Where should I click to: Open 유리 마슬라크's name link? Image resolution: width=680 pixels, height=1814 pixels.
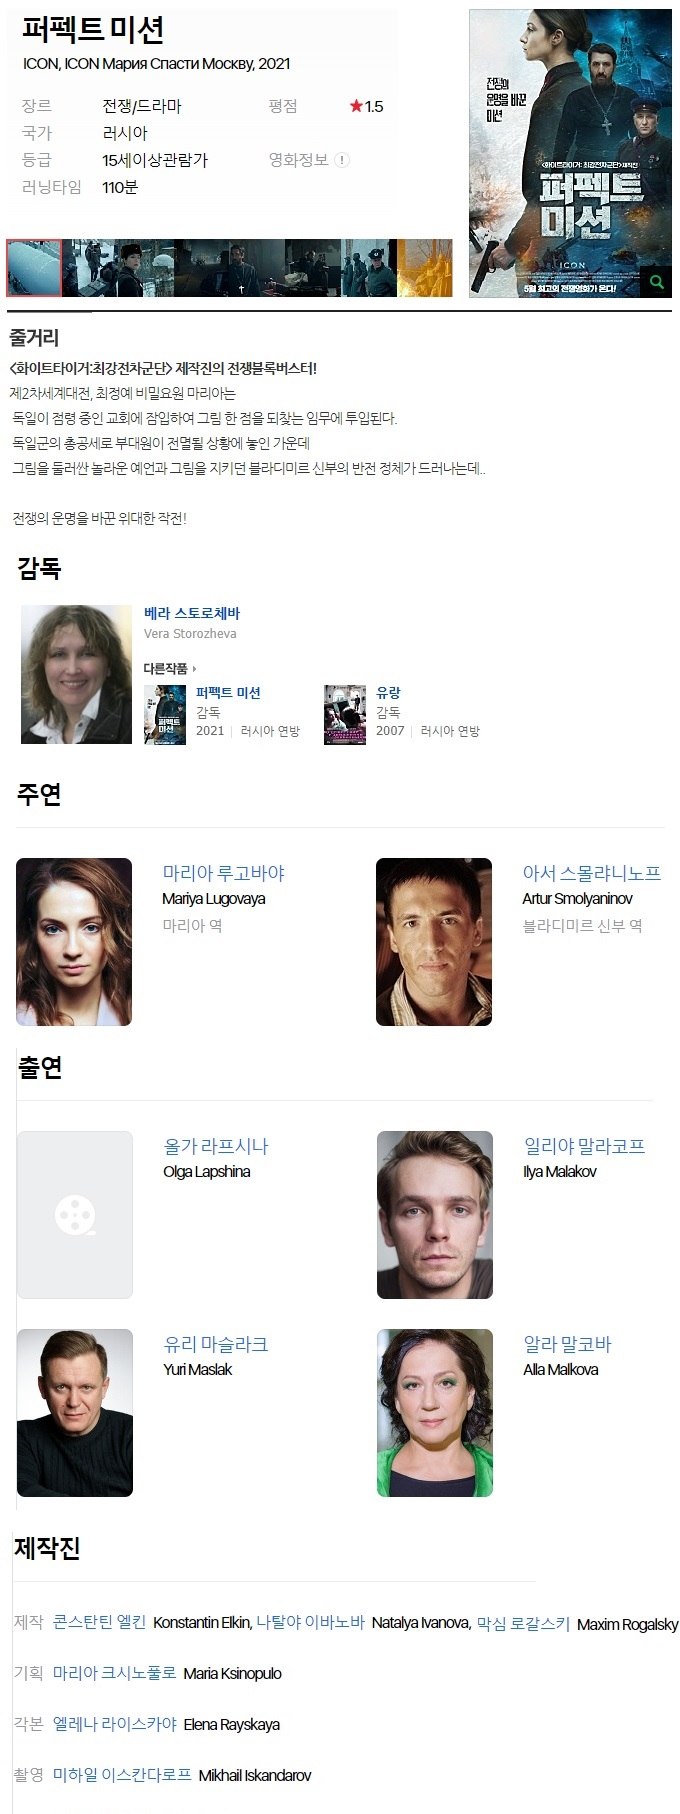pyautogui.click(x=216, y=1344)
